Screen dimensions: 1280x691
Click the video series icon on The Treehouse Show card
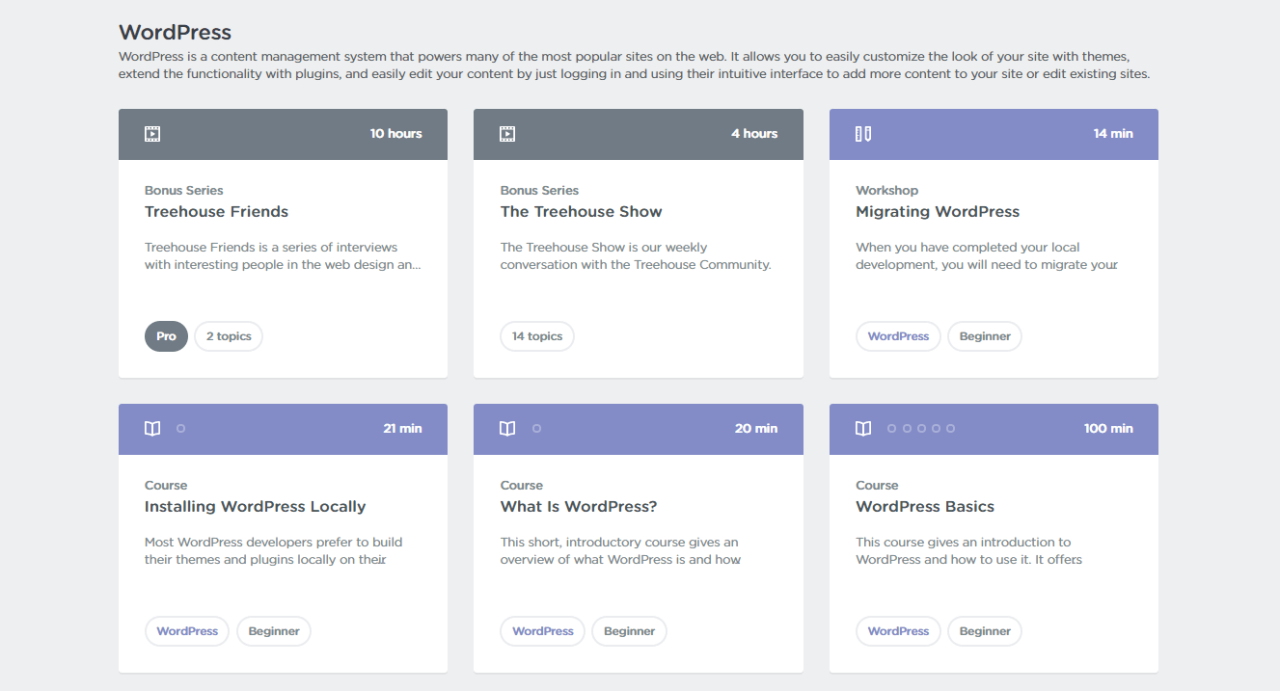click(x=507, y=133)
